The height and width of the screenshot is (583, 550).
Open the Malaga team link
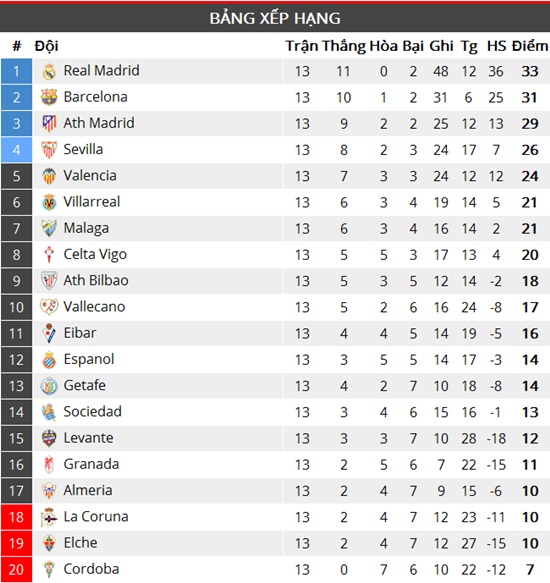click(86, 228)
